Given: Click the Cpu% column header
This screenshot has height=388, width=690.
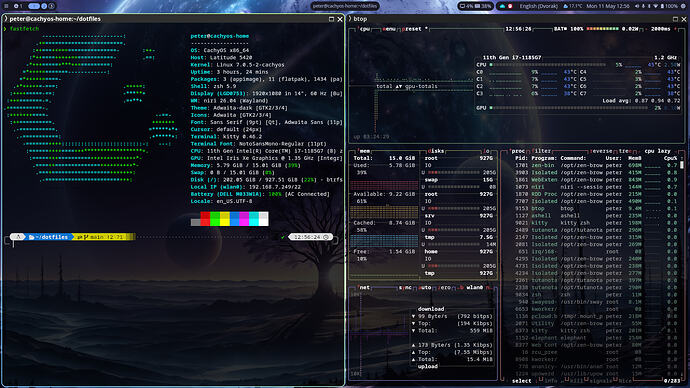Looking at the screenshot, I should pos(670,158).
